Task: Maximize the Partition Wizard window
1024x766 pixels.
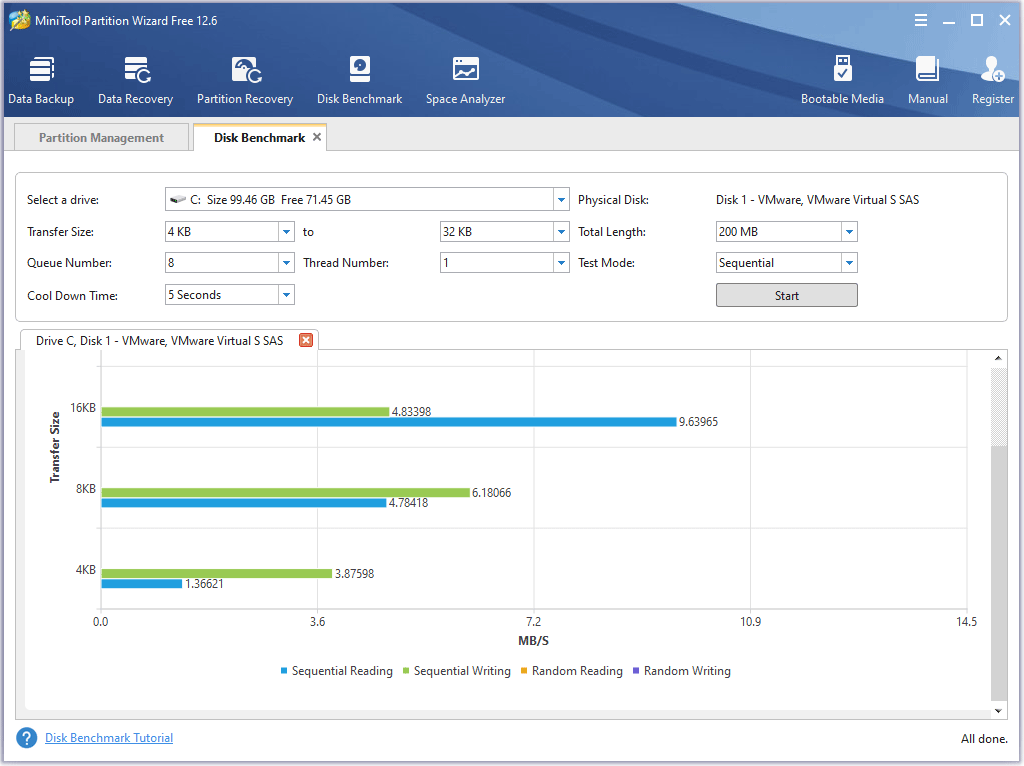Action: [x=977, y=20]
